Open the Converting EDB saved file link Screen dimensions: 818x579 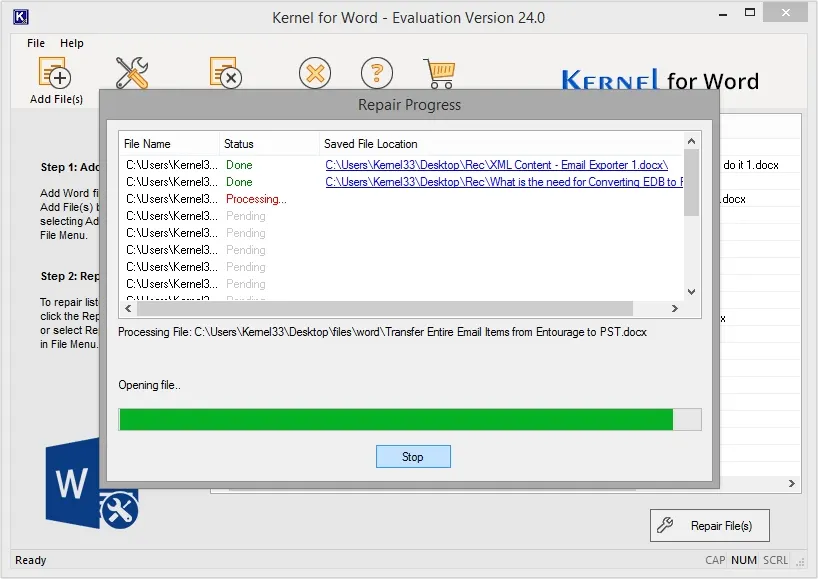[504, 182]
